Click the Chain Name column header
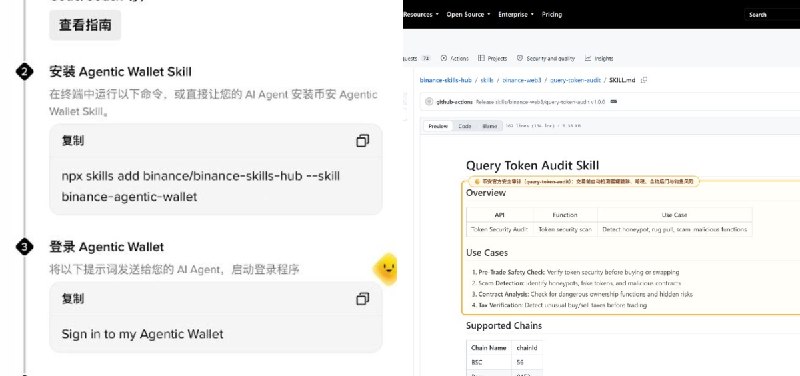This screenshot has width=800, height=376. click(489, 347)
